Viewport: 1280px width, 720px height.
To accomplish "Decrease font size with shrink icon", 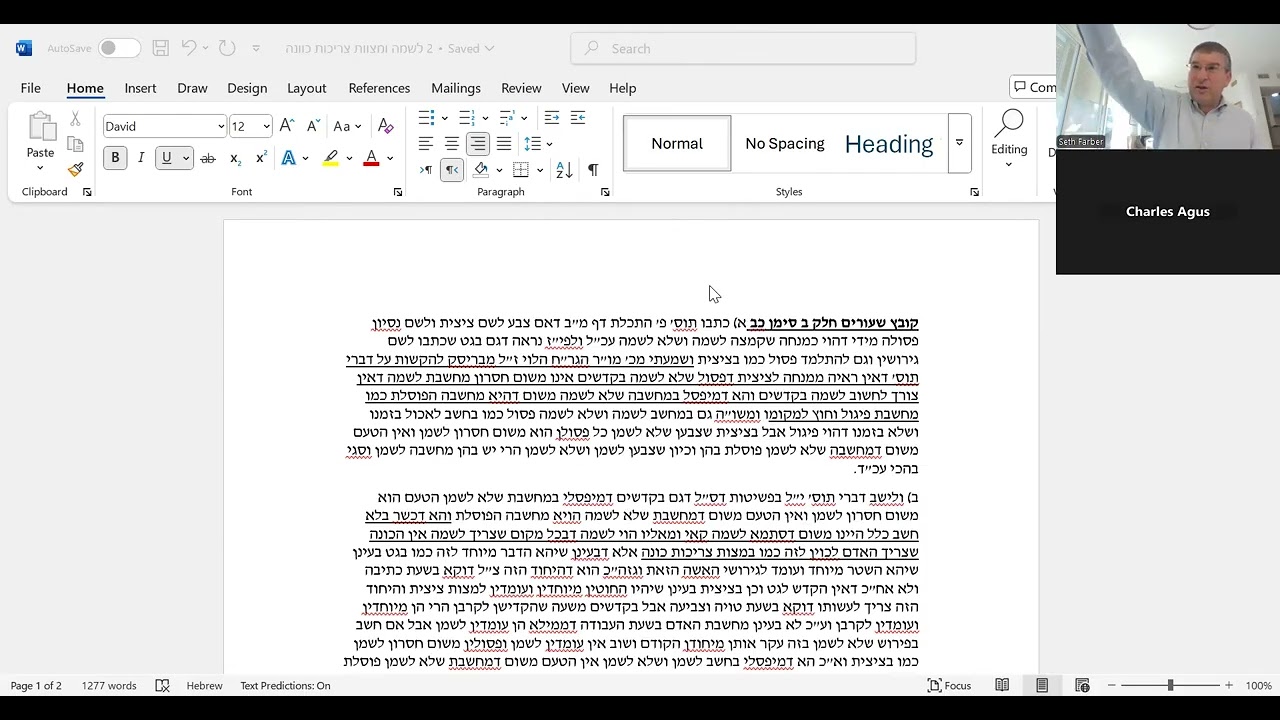I will (313, 126).
